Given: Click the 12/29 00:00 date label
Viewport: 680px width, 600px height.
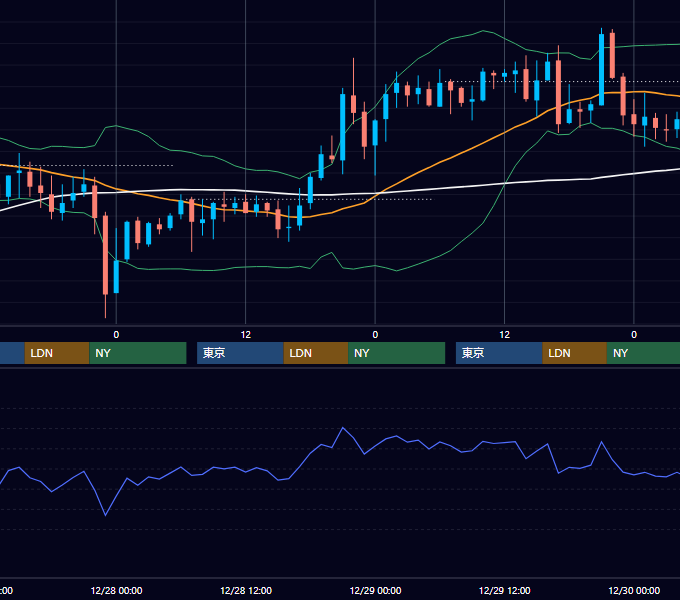Looking at the screenshot, I should click(x=375, y=590).
